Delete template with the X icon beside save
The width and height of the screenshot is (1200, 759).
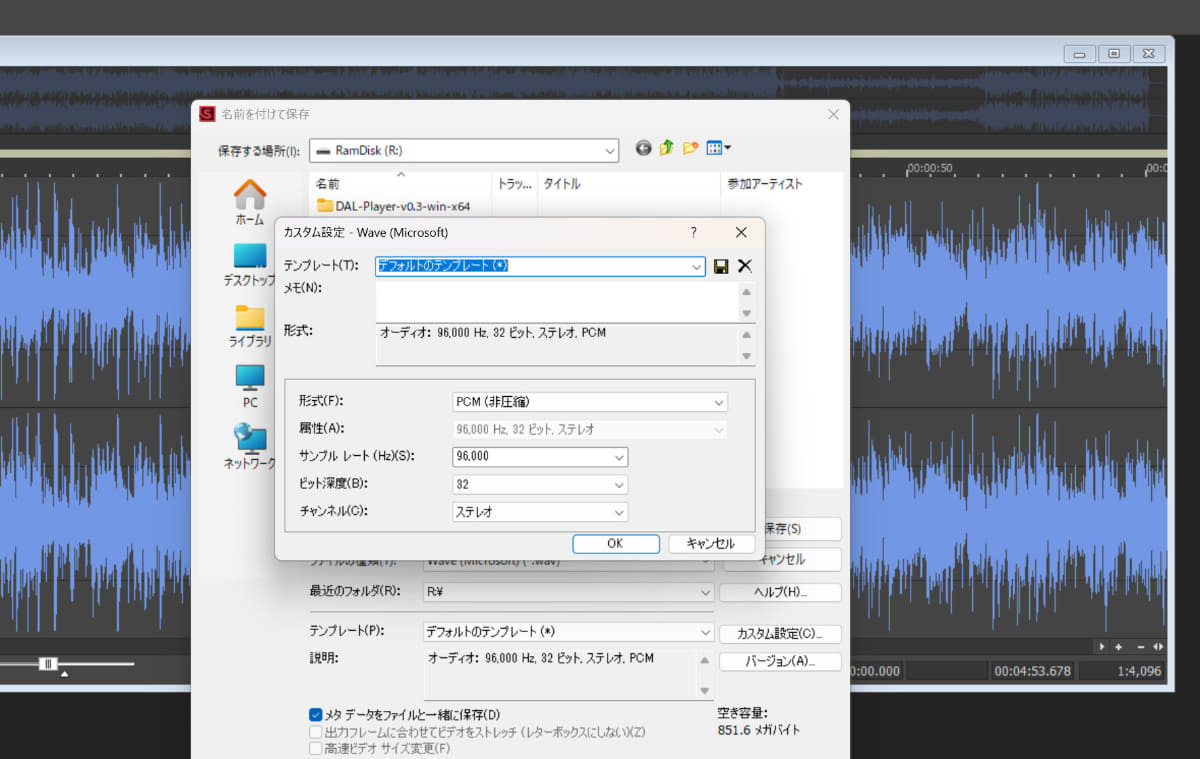click(x=745, y=266)
